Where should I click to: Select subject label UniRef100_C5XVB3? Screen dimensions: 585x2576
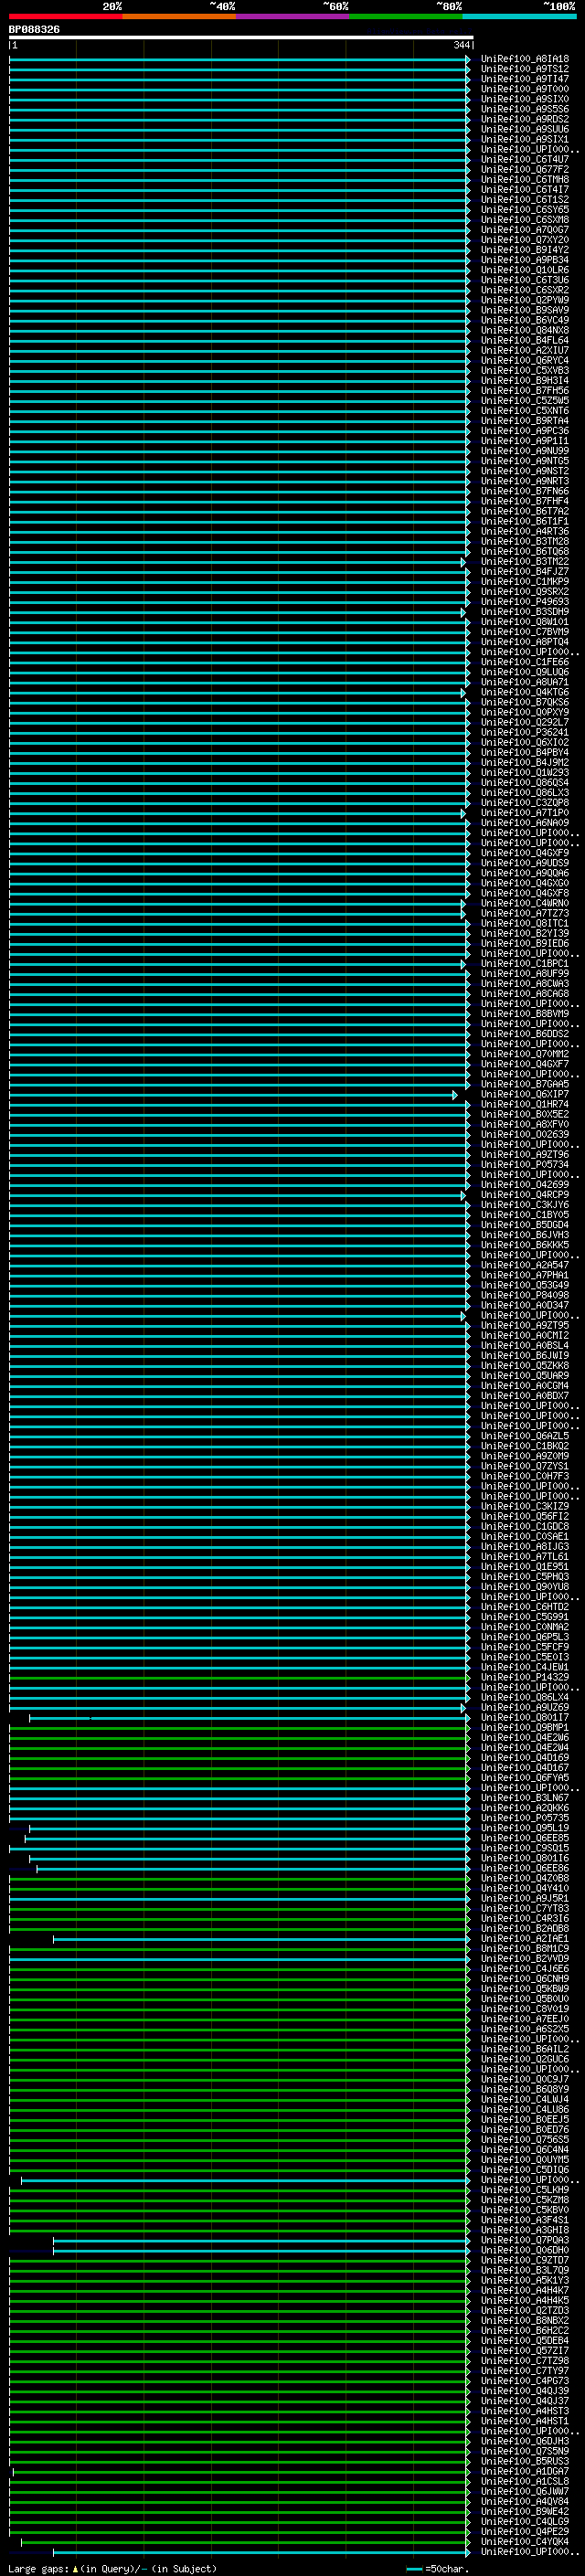(x=524, y=370)
